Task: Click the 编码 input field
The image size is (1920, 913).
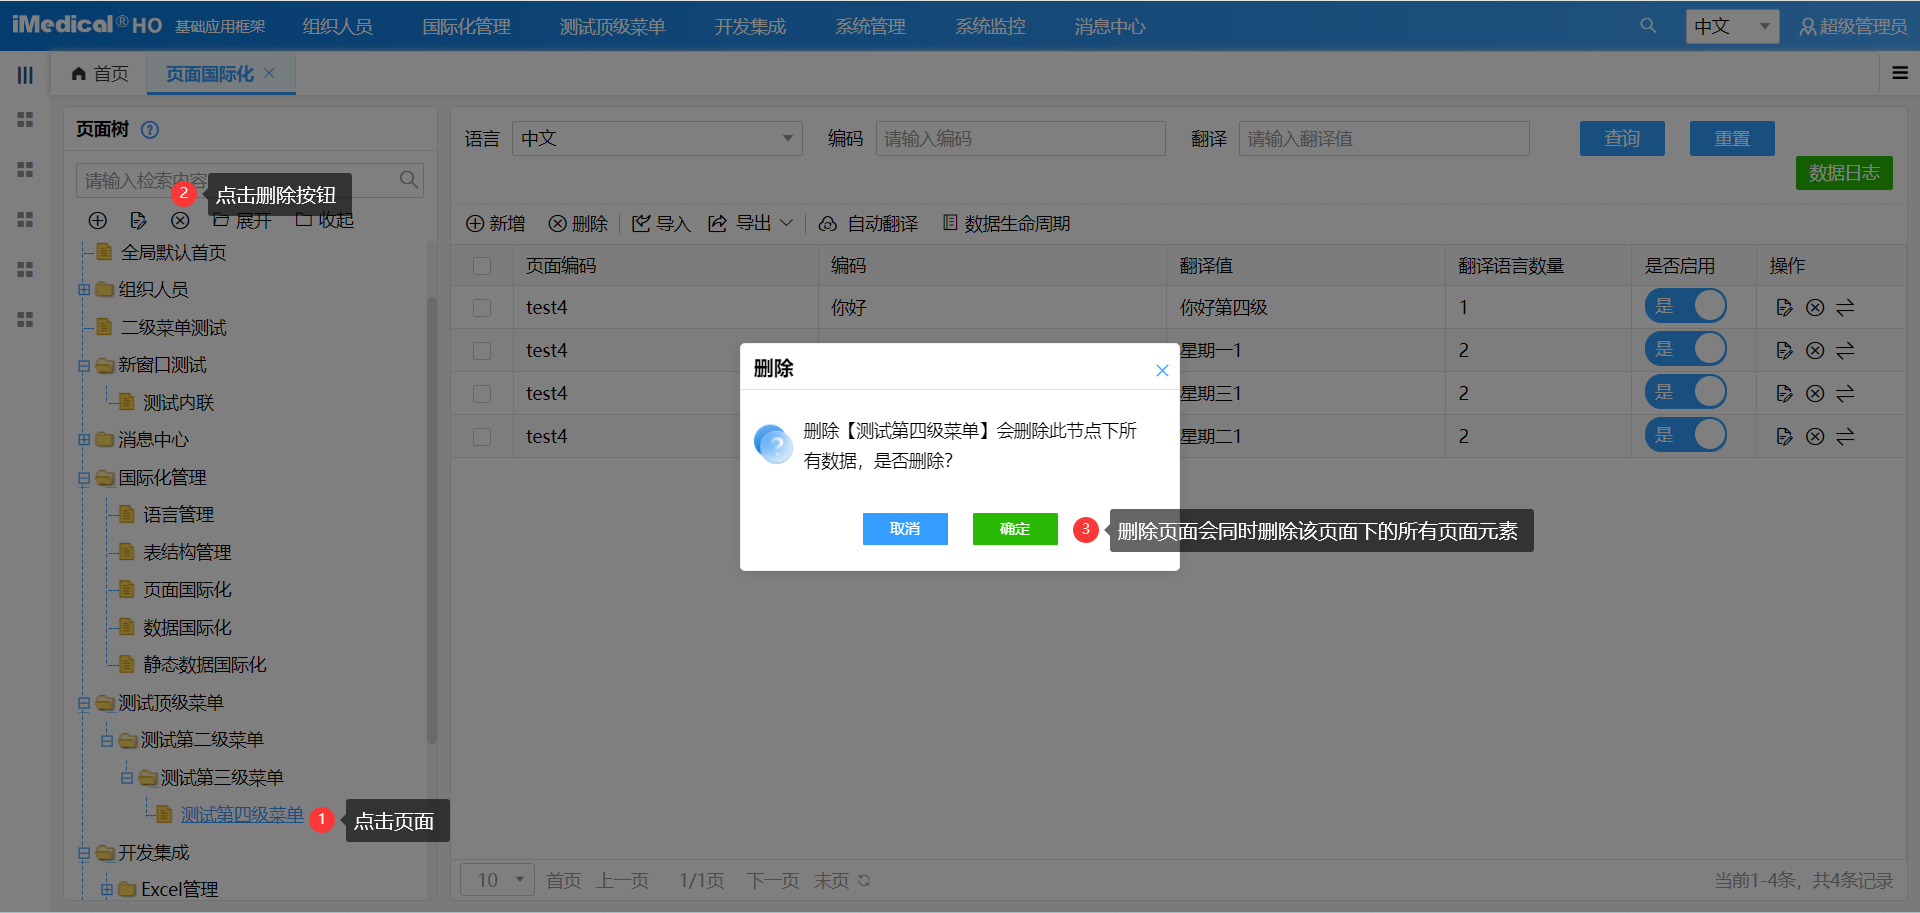Action: [x=1021, y=138]
